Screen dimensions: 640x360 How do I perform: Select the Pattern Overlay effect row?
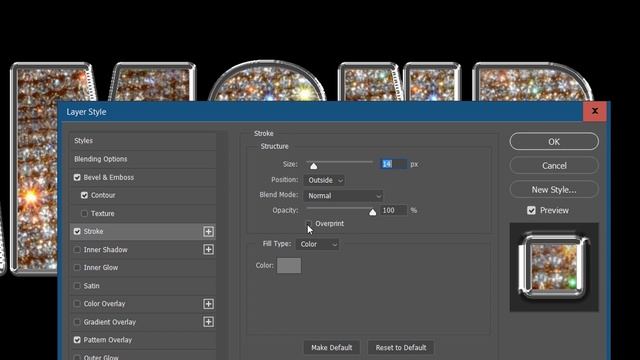tap(143, 340)
